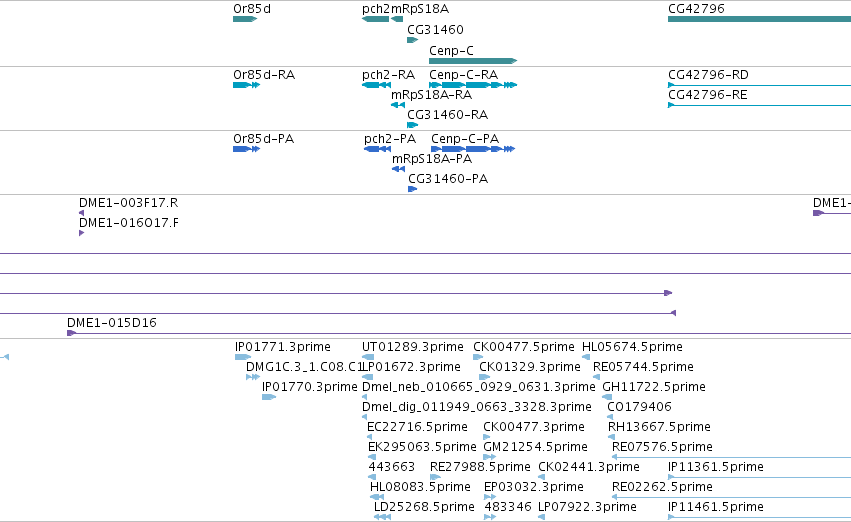Open the GH11722.5prime EST label
The width and height of the screenshot is (851, 522).
click(x=654, y=386)
